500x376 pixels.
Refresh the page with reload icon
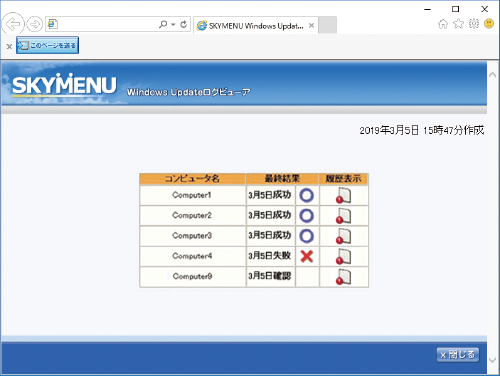183,24
